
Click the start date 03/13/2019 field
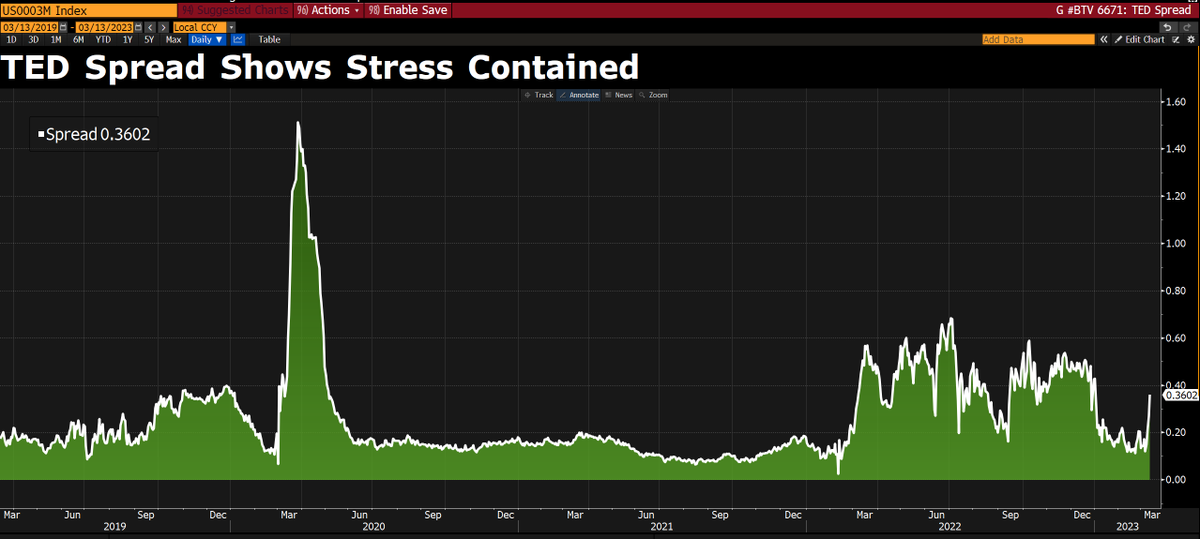tap(30, 27)
